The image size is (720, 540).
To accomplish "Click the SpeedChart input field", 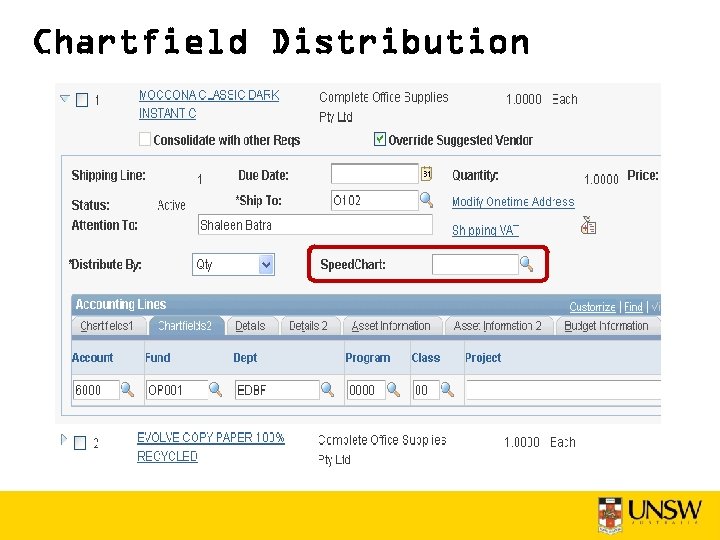I will click(475, 264).
